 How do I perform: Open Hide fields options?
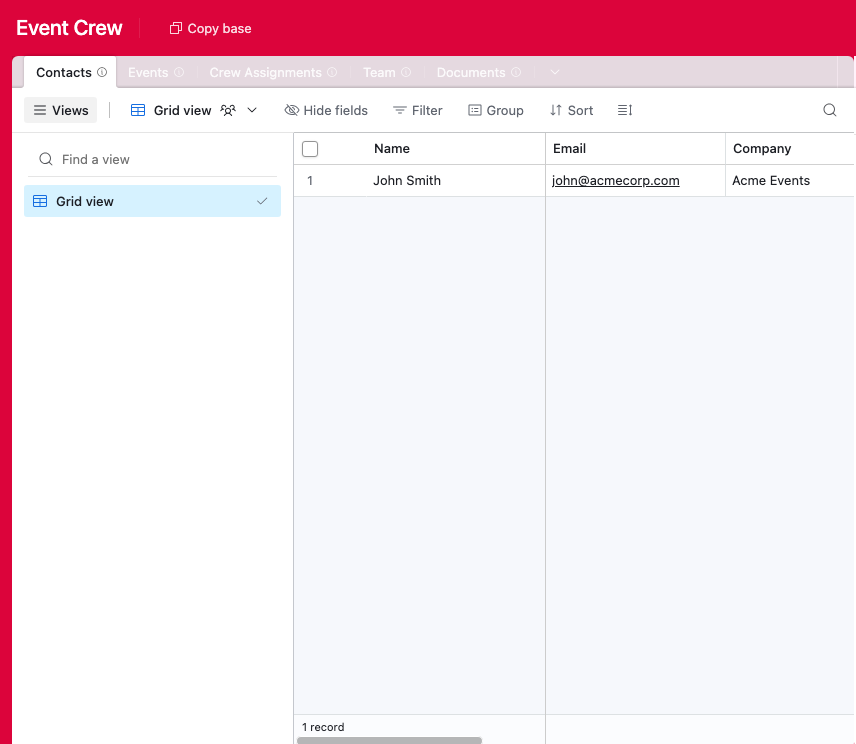coord(326,110)
